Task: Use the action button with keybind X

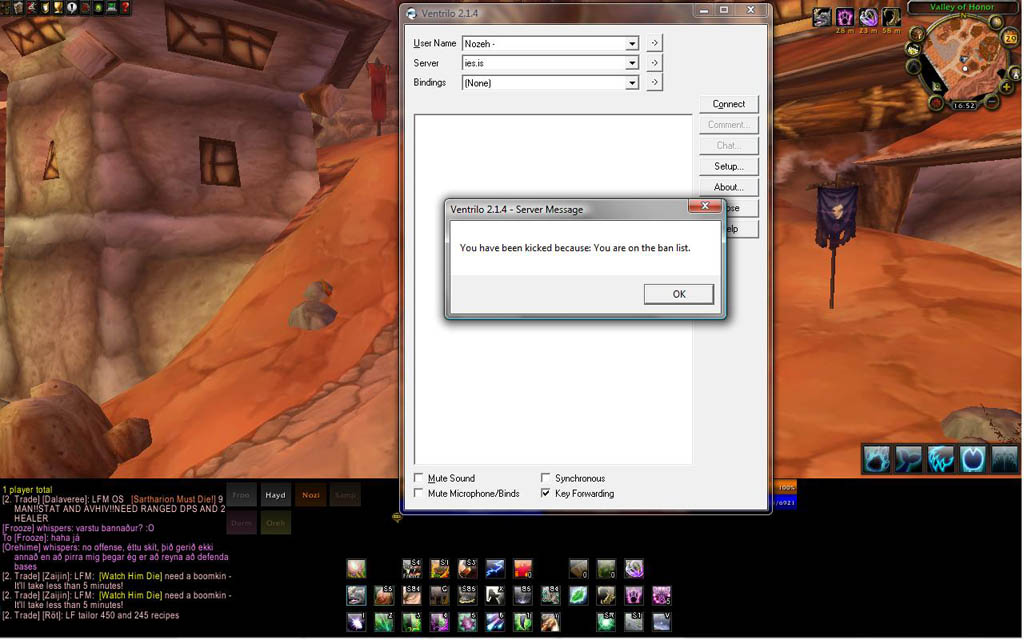Action: coord(494,596)
